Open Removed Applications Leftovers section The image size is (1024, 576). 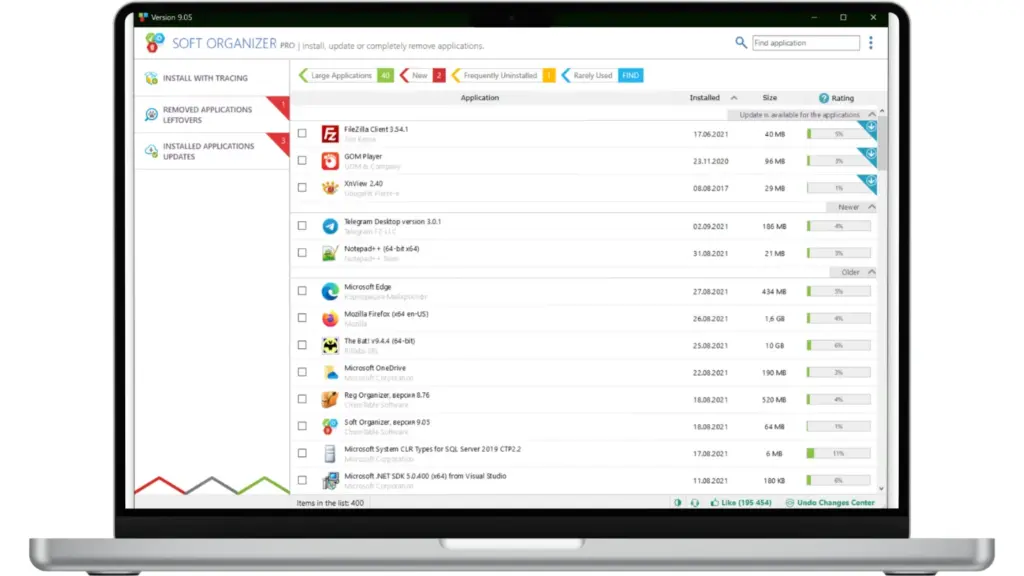(208, 115)
